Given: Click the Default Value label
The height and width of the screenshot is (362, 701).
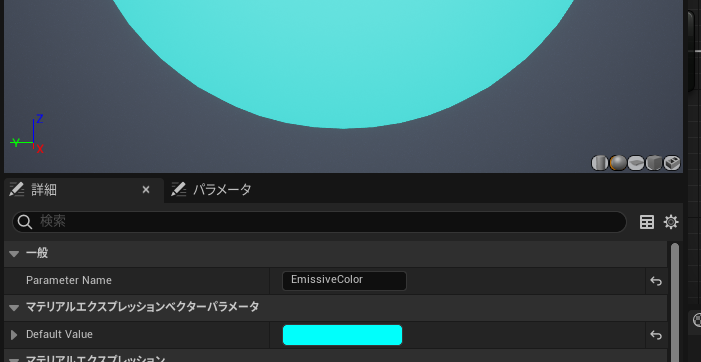Looking at the screenshot, I should pos(59,334).
